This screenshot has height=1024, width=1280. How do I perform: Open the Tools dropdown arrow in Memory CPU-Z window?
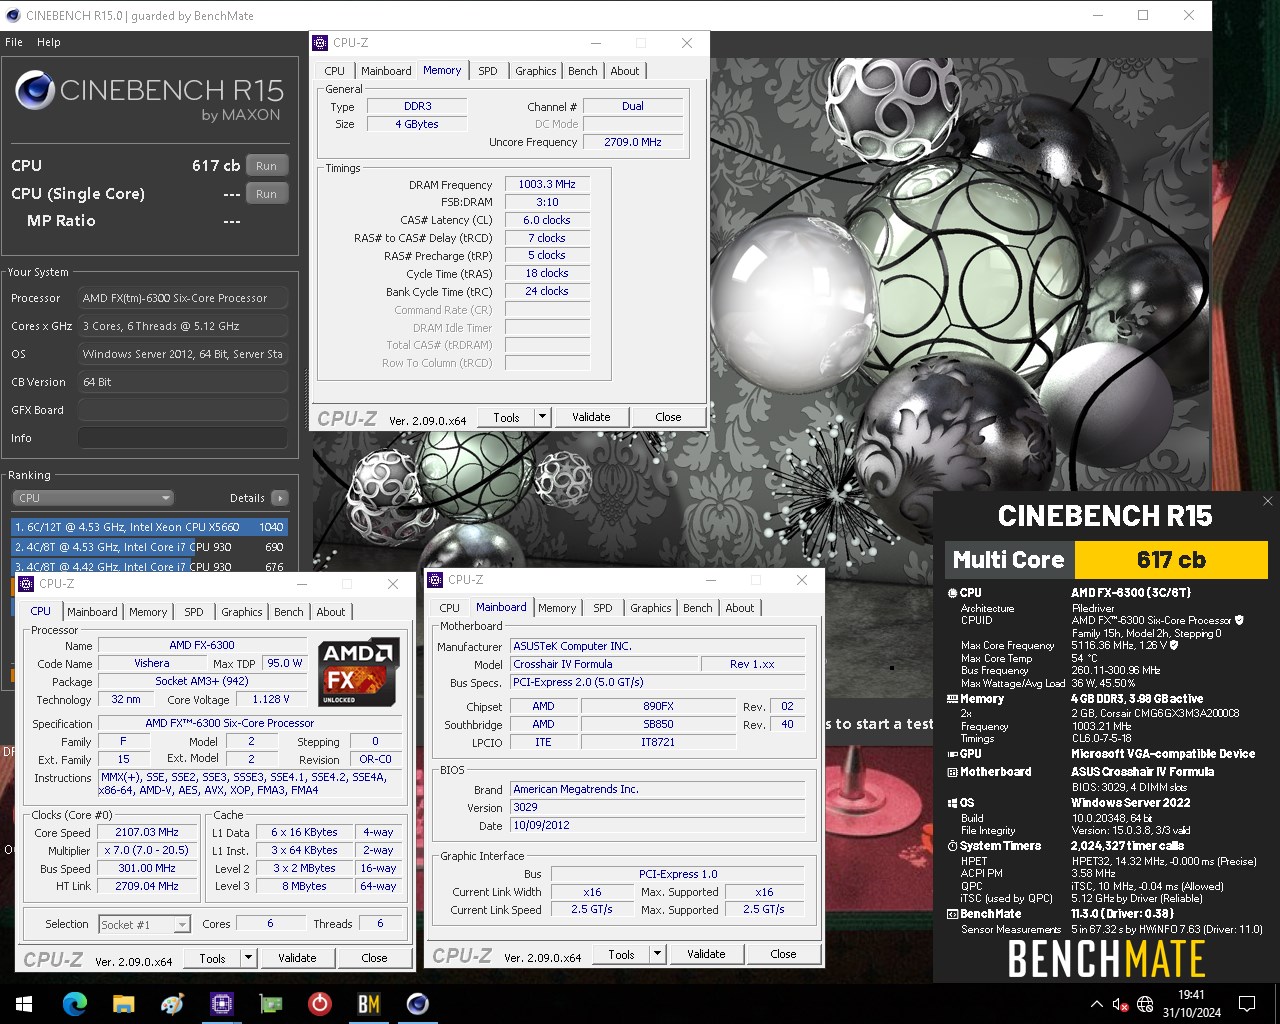pyautogui.click(x=543, y=417)
